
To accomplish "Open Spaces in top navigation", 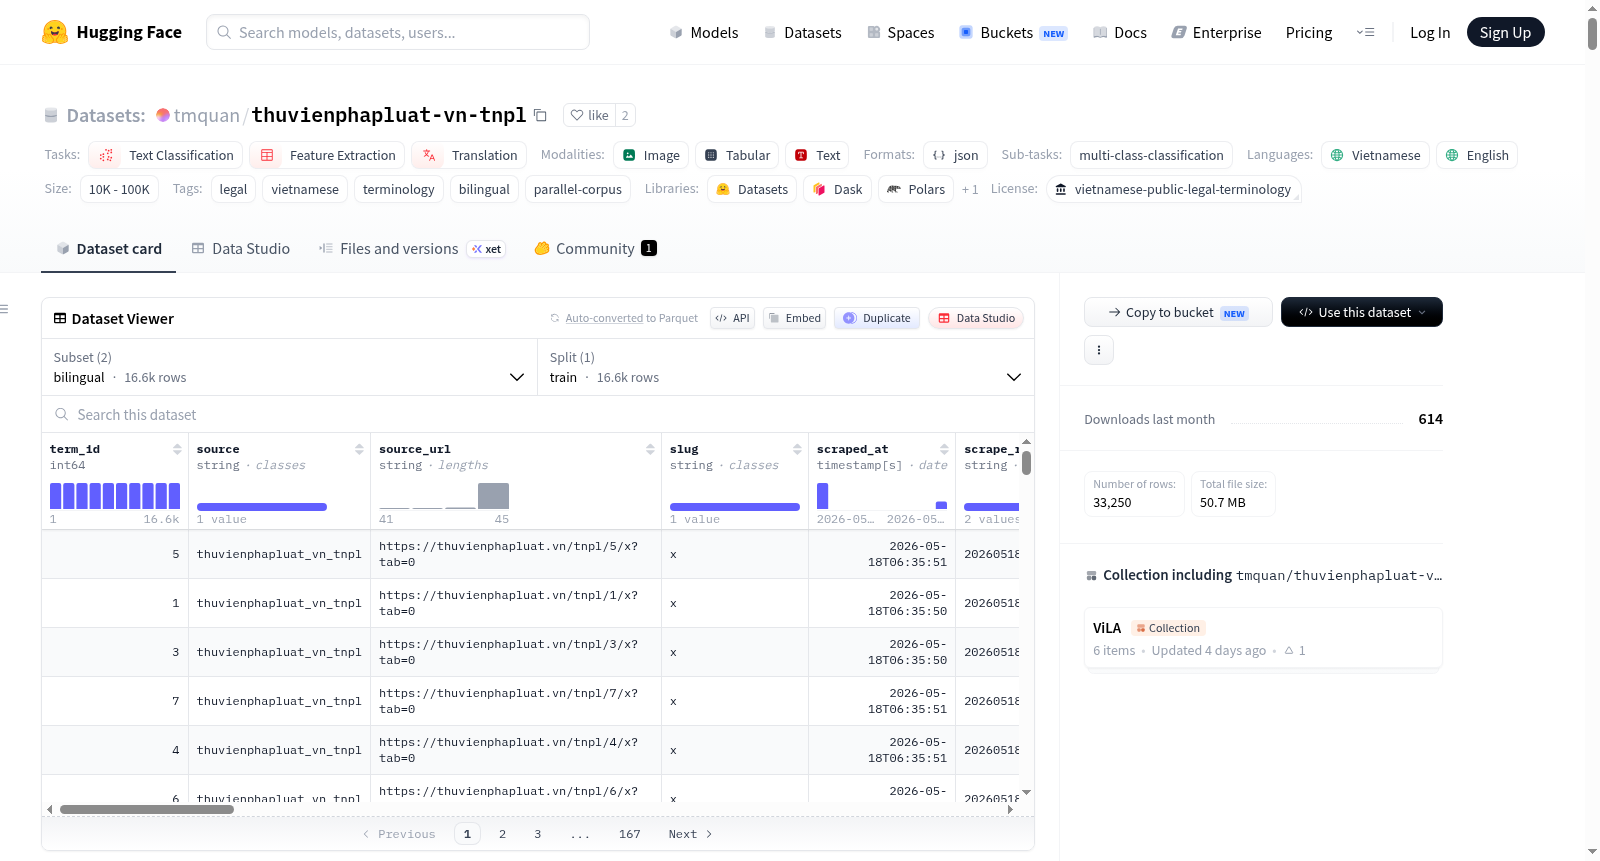I will (900, 32).
